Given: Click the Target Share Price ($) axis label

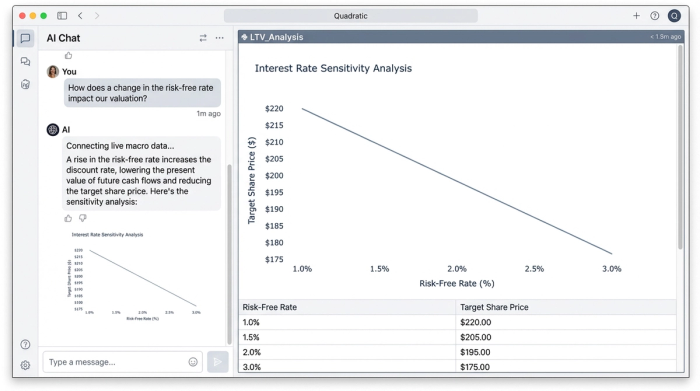Looking at the screenshot, I should [x=252, y=180].
